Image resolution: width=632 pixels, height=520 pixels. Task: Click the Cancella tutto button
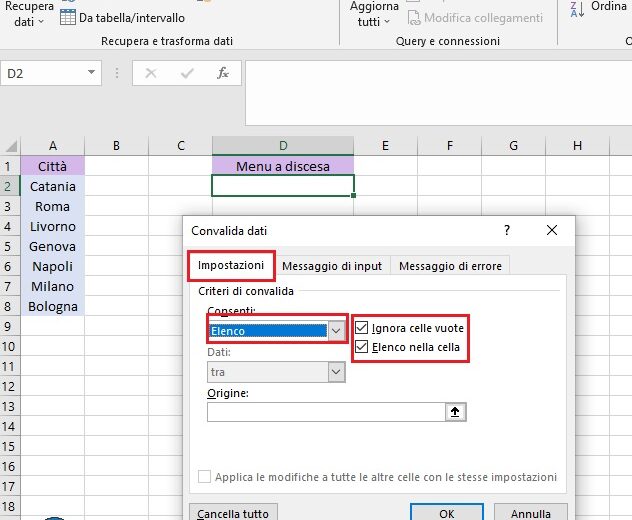click(233, 513)
